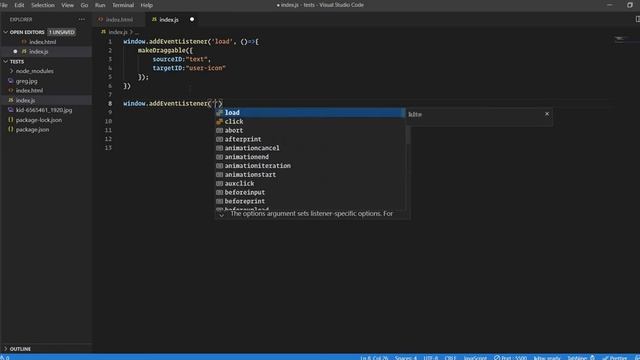Click the Ln 8, Col 26 status item
This screenshot has height=360, width=640.
click(x=374, y=358)
